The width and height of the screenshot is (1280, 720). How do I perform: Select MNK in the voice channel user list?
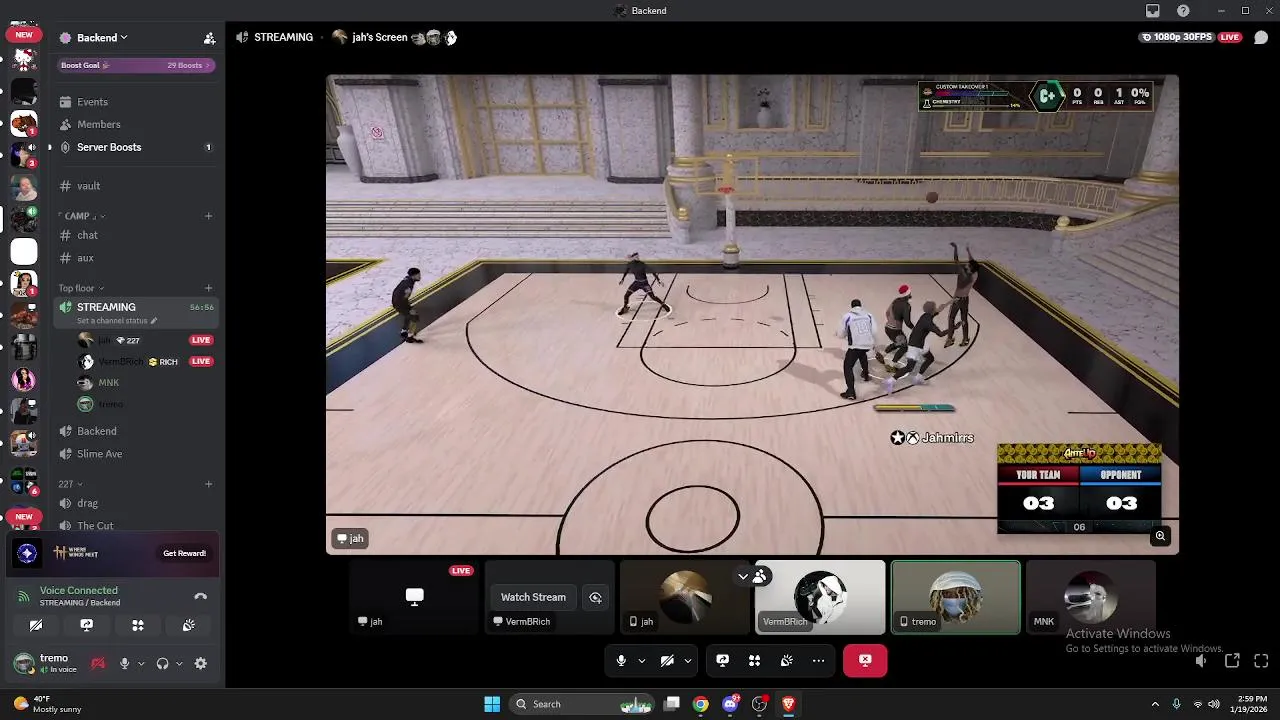145,383
